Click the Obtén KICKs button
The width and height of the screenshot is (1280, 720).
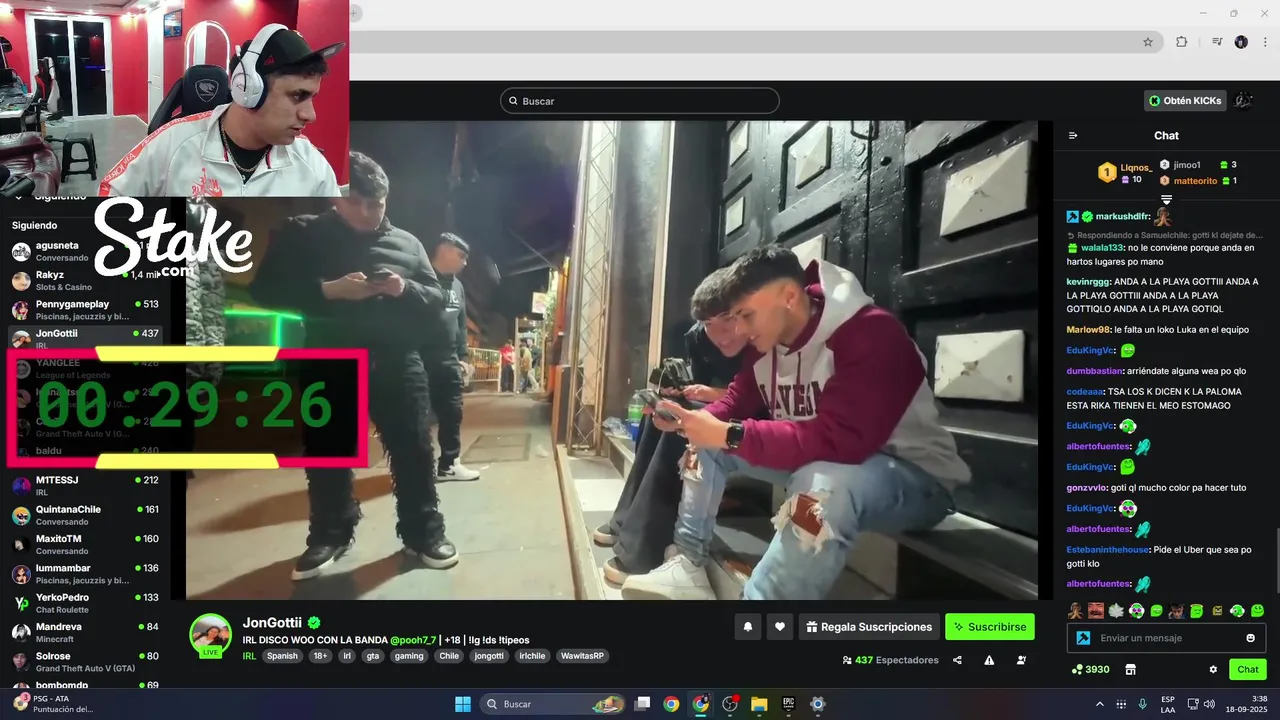1185,100
